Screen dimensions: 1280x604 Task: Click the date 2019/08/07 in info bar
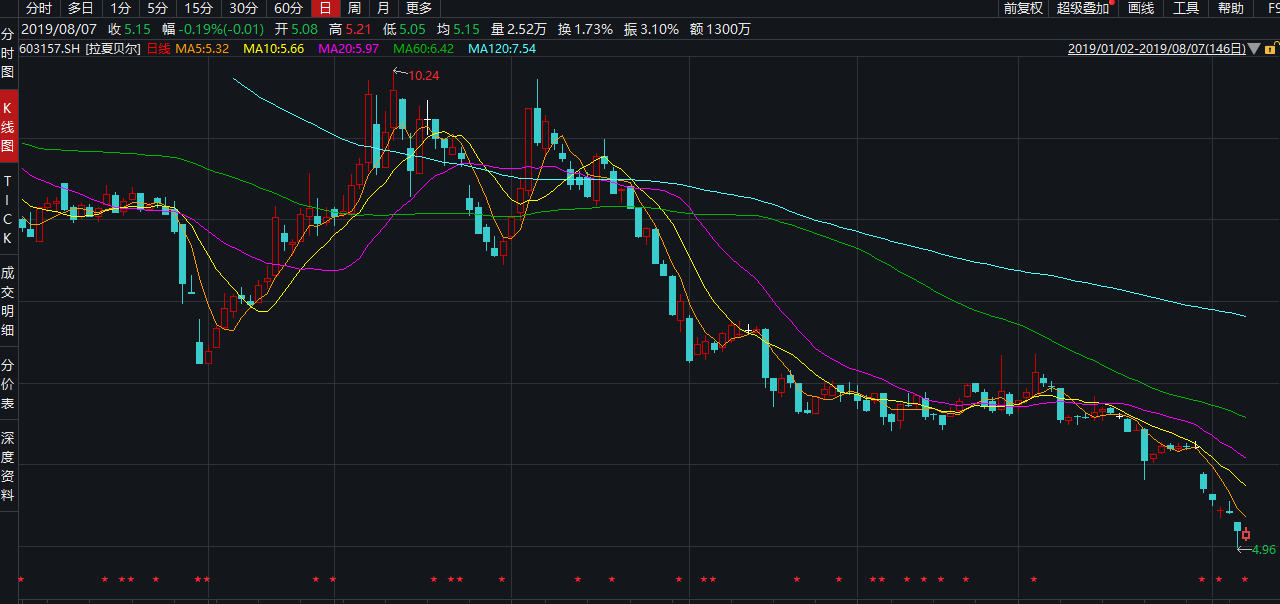57,29
